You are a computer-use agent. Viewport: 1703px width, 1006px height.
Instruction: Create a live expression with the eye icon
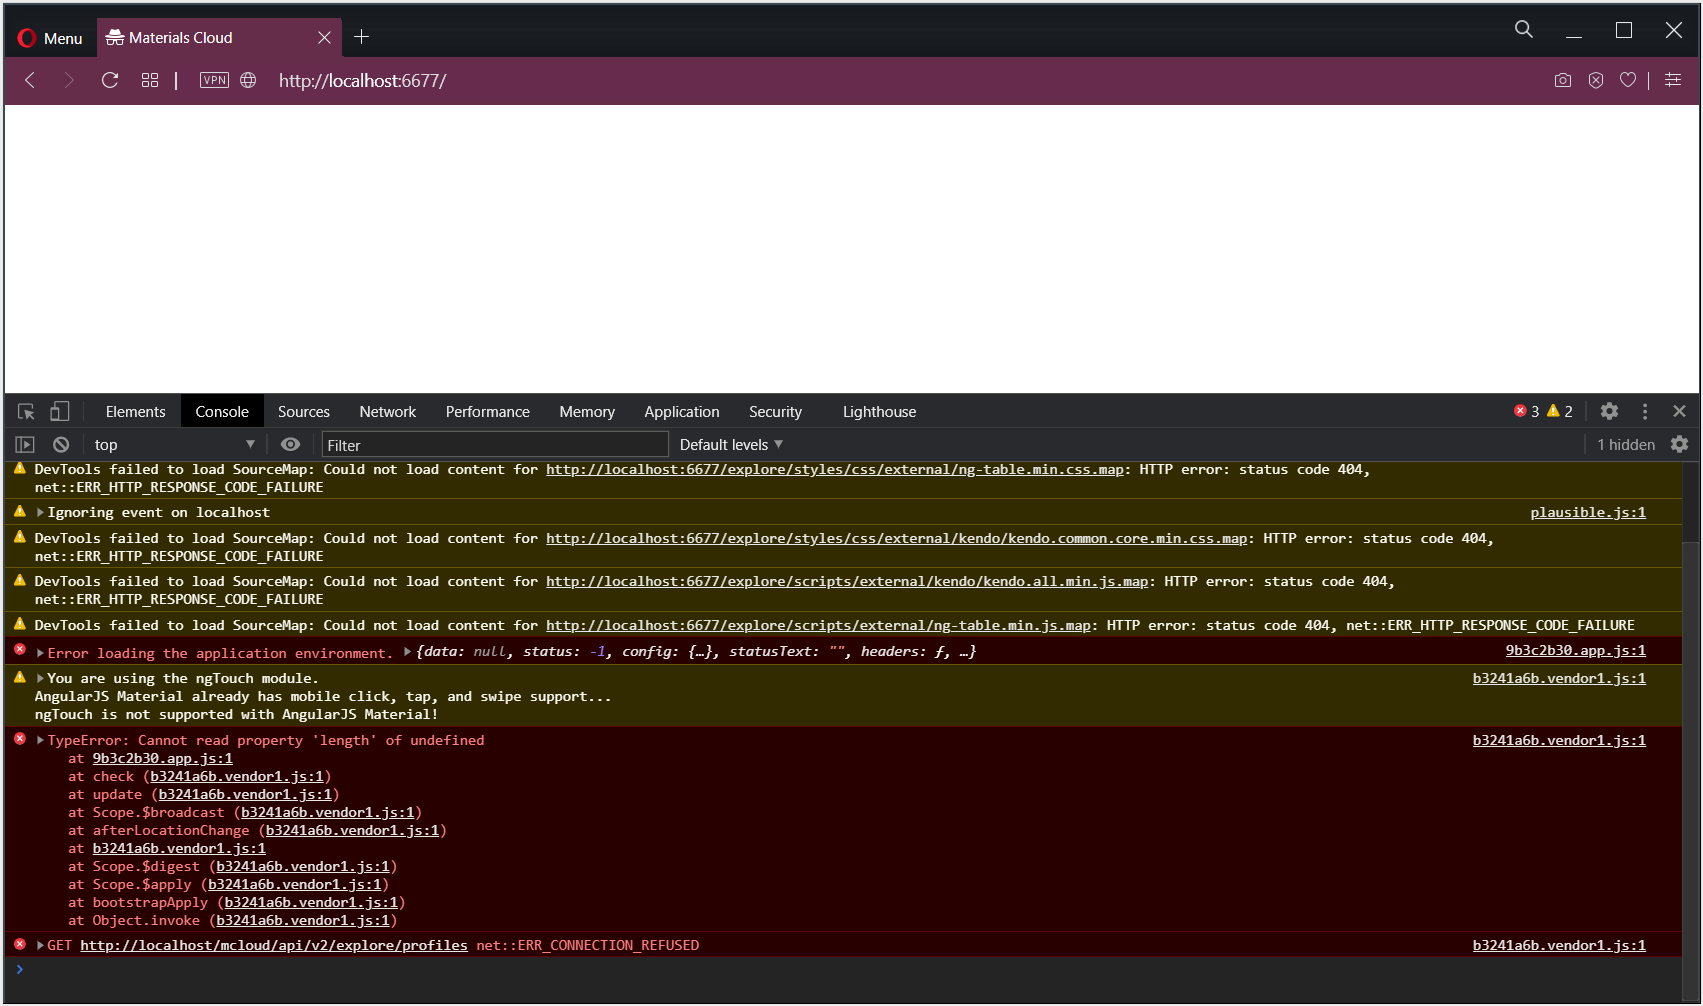[290, 444]
